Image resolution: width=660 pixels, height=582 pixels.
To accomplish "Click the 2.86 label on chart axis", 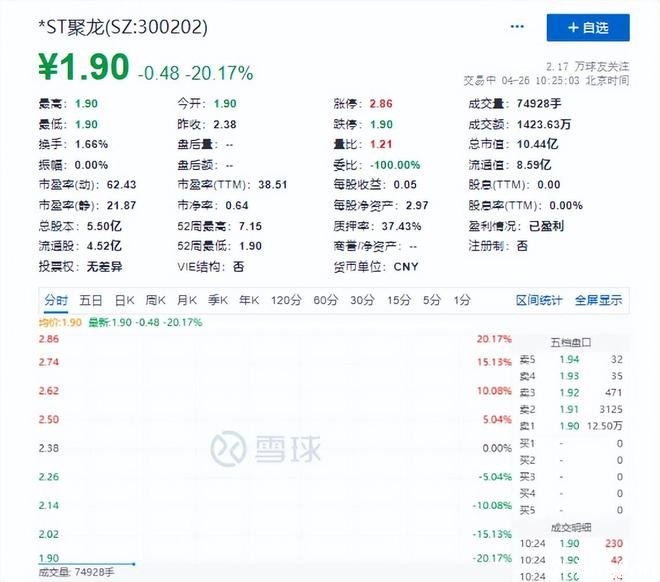I will 49,339.
